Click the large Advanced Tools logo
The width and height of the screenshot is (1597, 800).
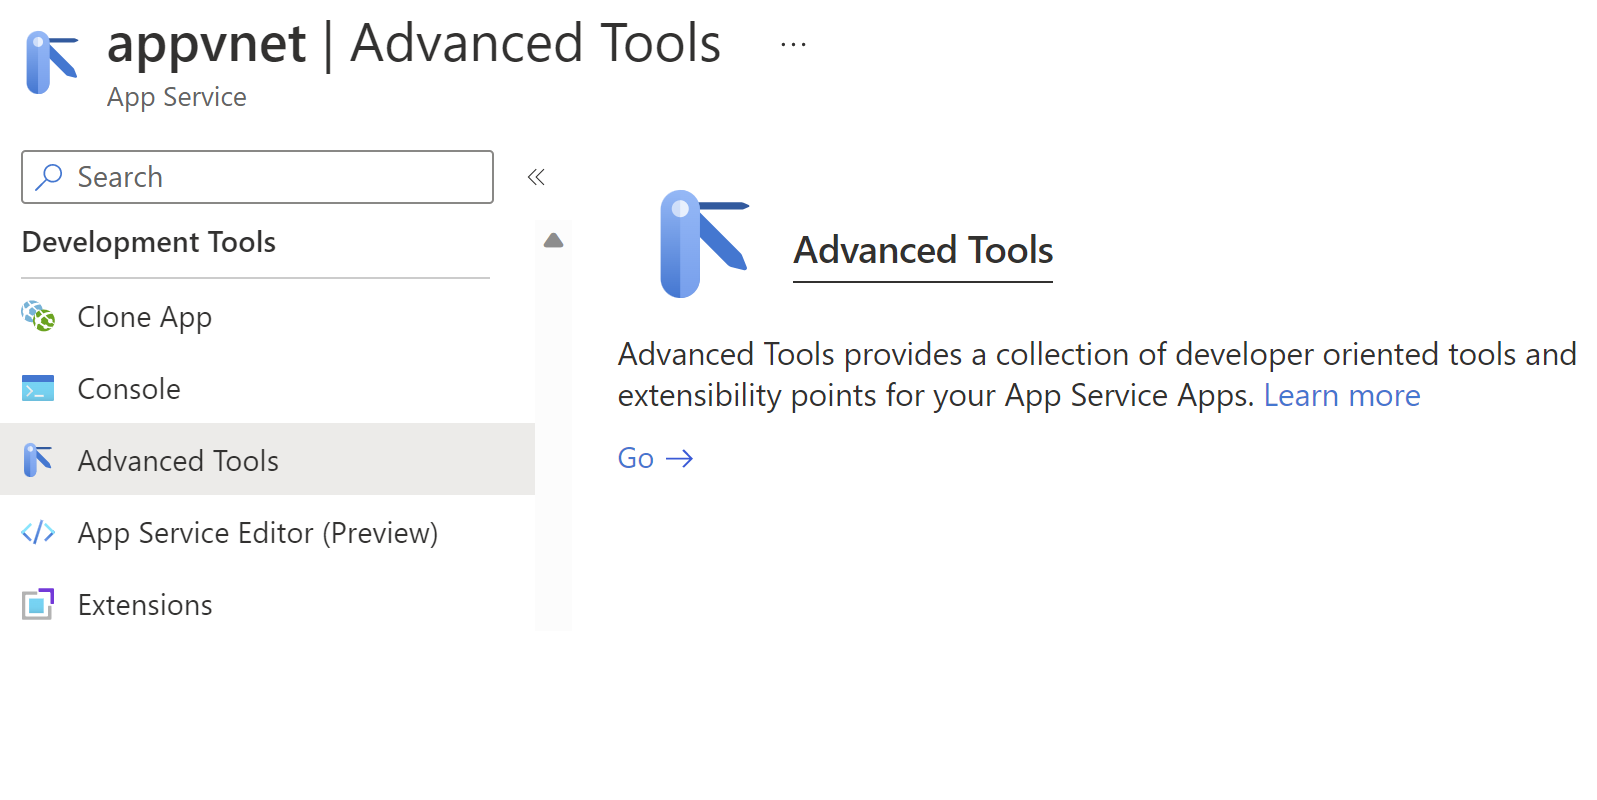[x=704, y=244]
